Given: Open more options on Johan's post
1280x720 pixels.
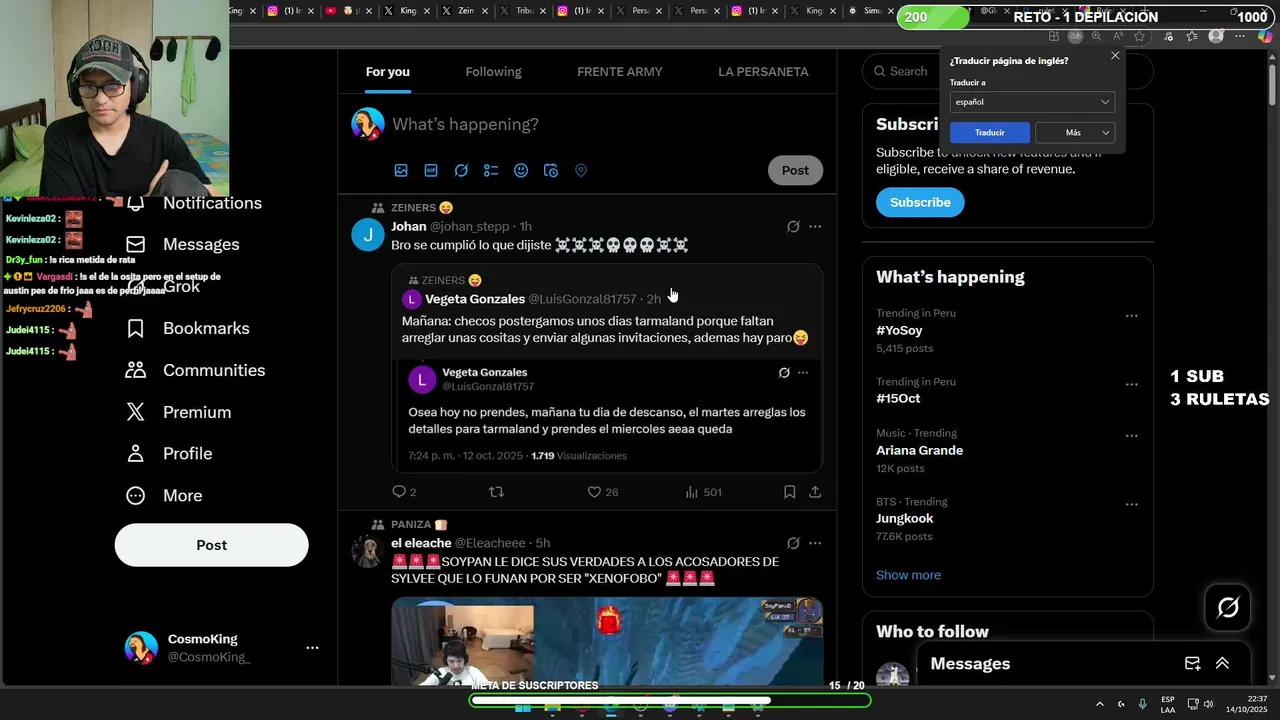Looking at the screenshot, I should pos(815,227).
